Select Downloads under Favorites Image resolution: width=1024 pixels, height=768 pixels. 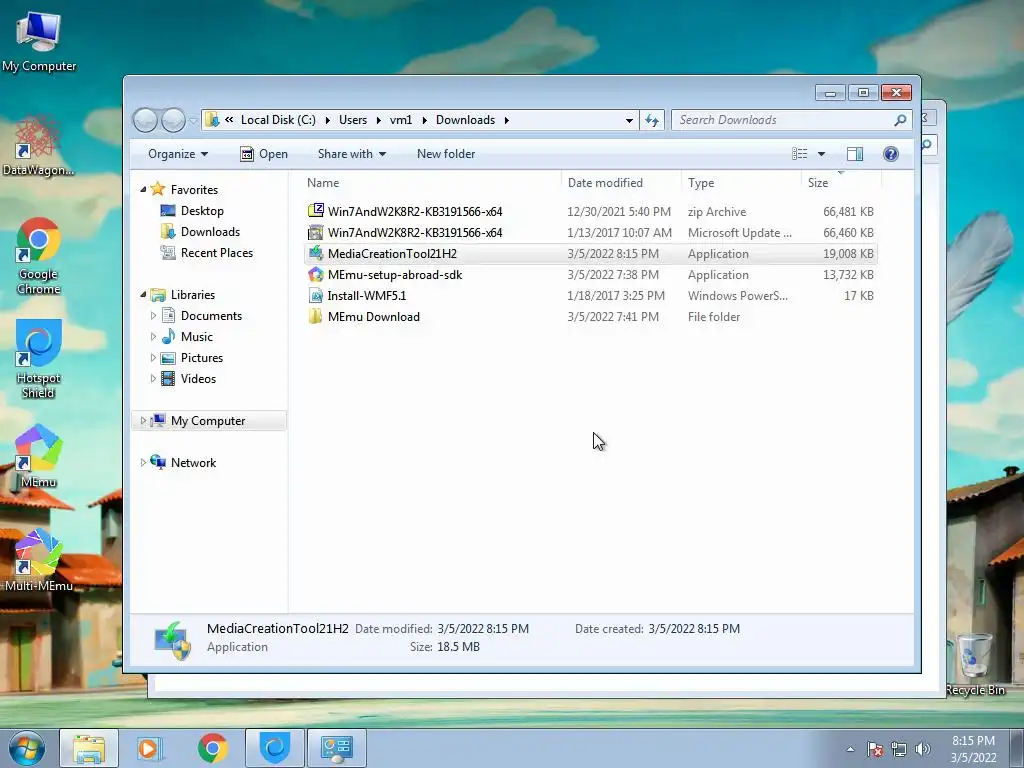coord(200,232)
